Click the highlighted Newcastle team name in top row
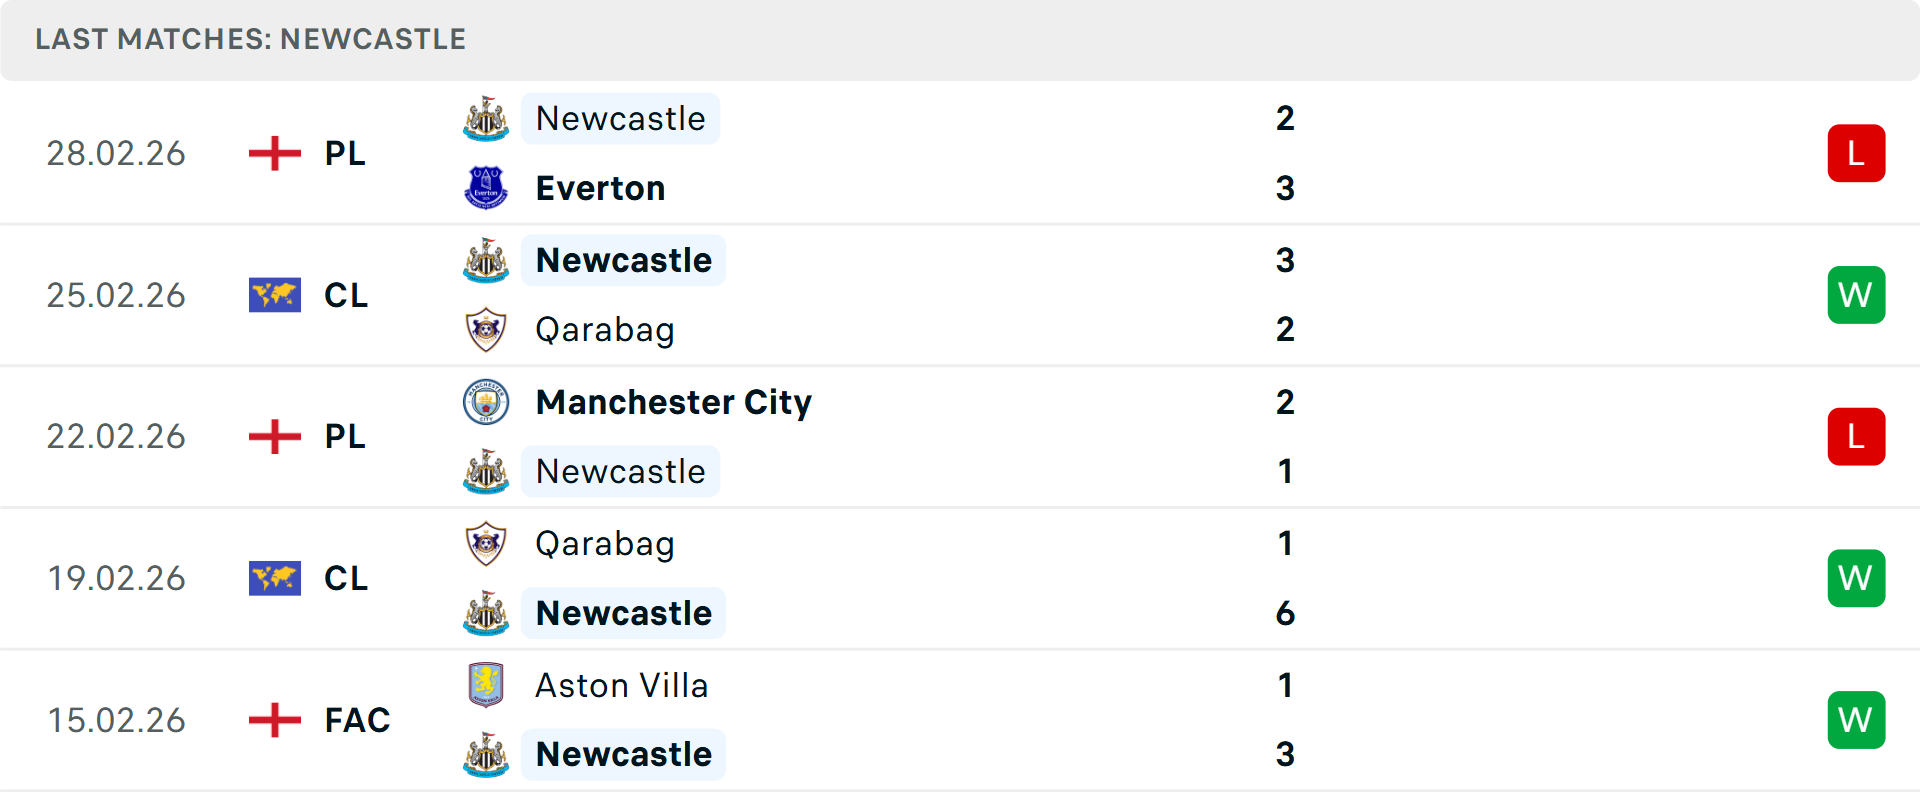This screenshot has height=792, width=1920. [620, 117]
